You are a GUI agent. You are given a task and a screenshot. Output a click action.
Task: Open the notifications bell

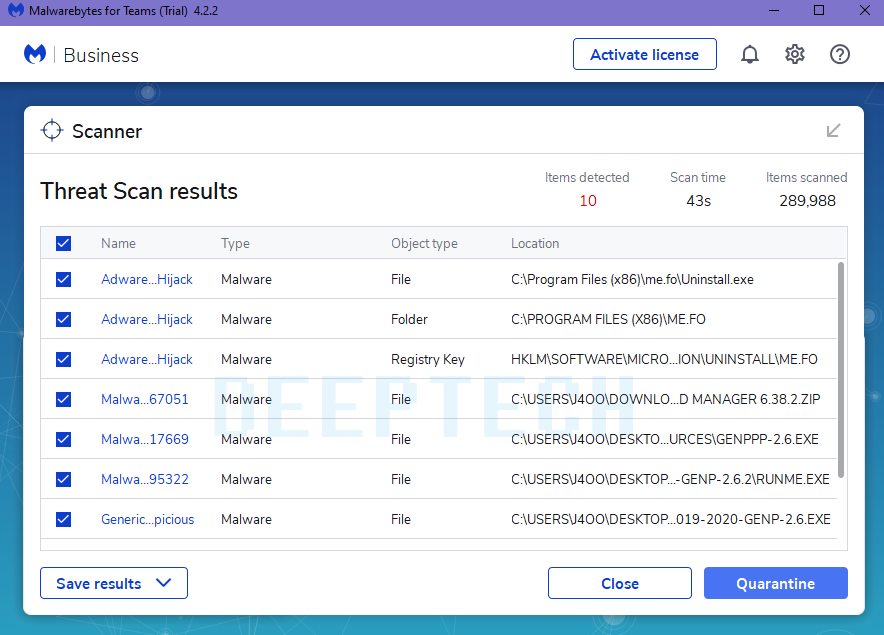point(749,55)
